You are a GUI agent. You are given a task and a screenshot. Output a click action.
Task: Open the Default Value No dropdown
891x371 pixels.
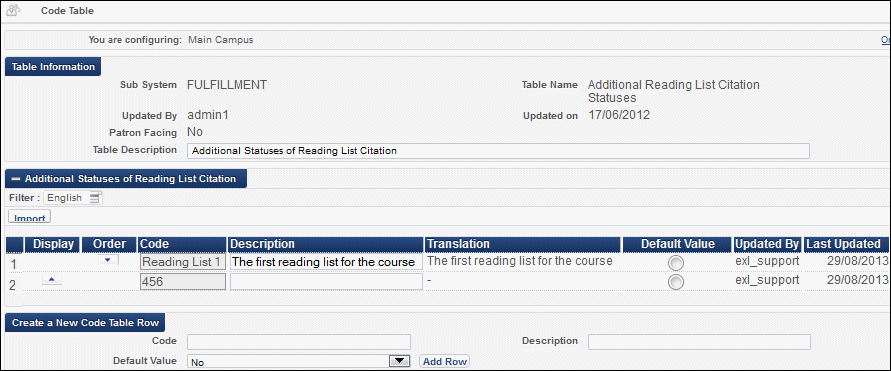pos(299,361)
